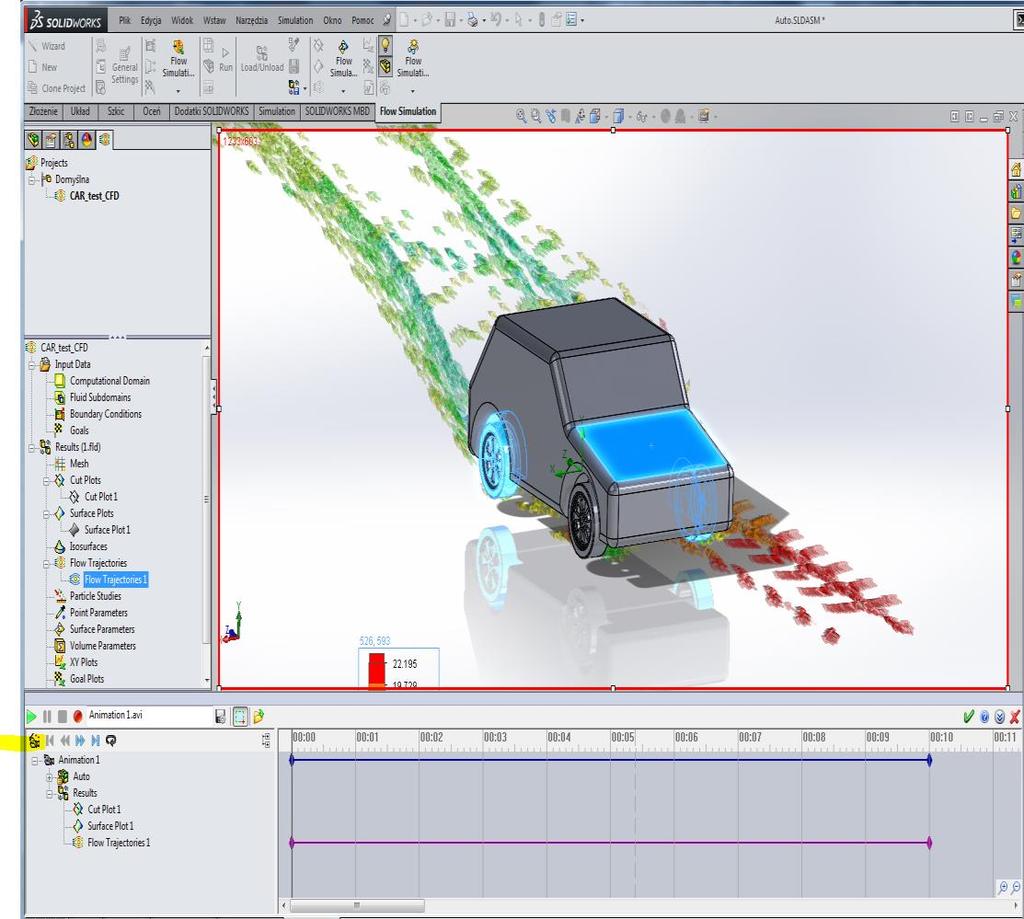Open the FeatureManager design tree tab icon
Viewport: 1024px width, 919px height.
(x=33, y=139)
